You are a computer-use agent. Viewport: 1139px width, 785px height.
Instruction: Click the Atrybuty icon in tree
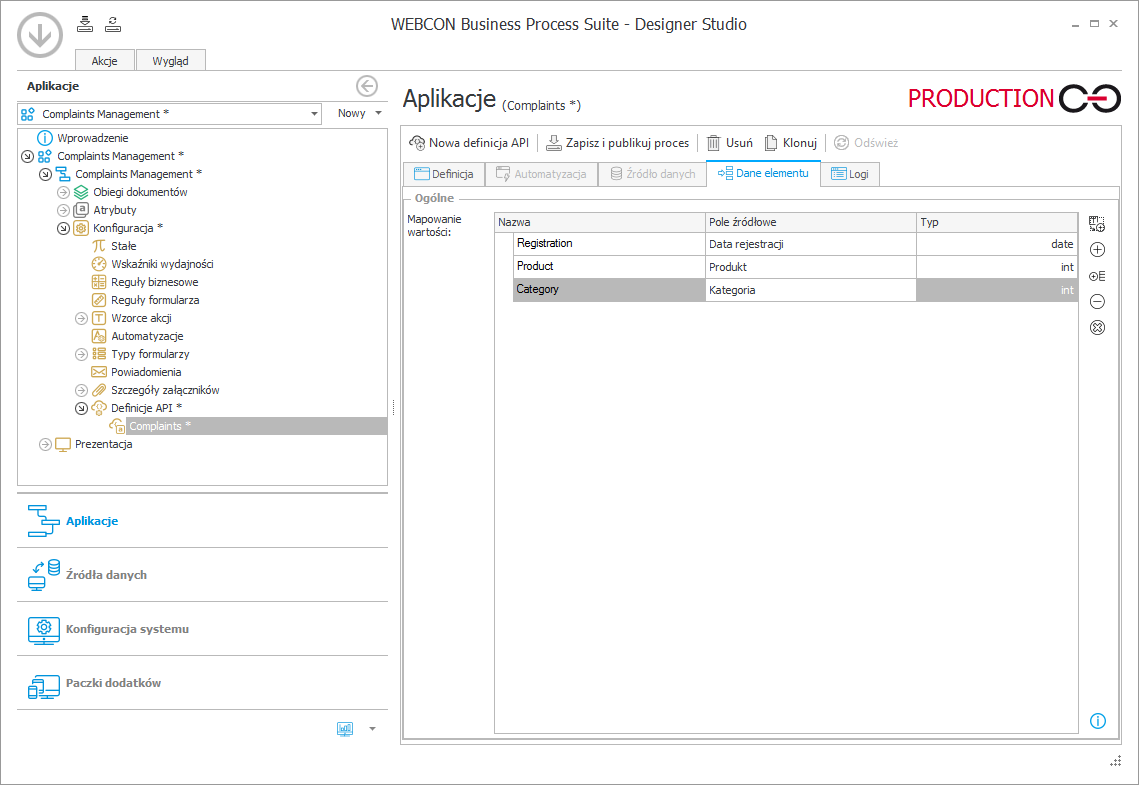coord(81,210)
